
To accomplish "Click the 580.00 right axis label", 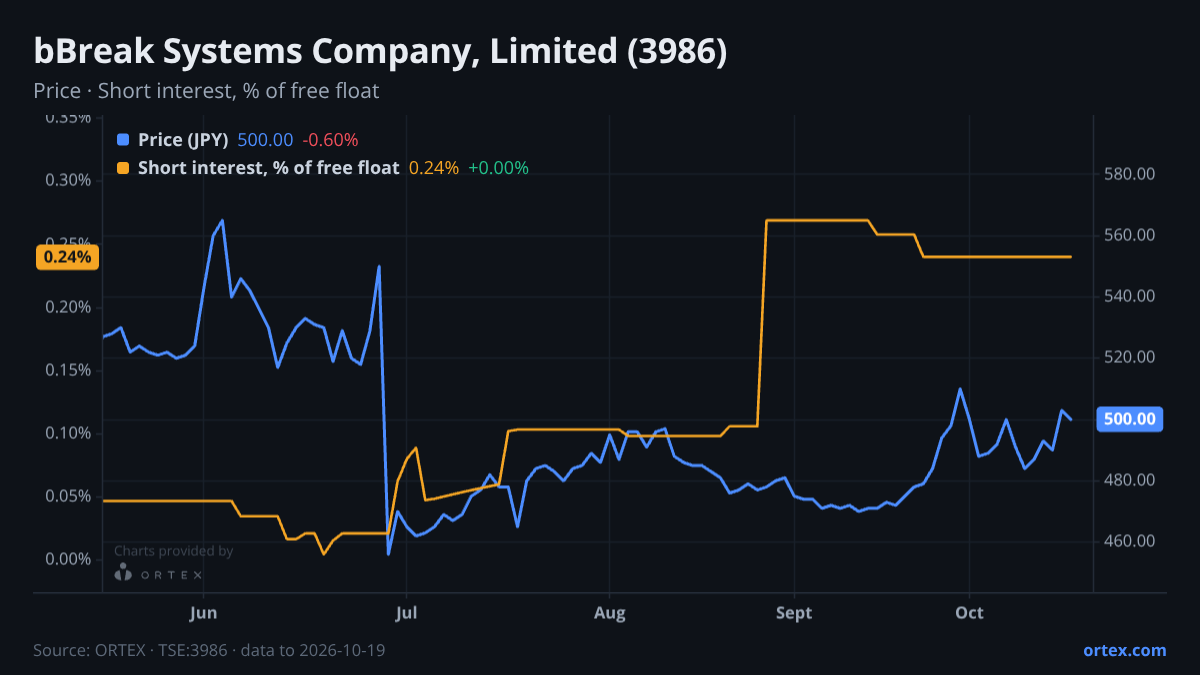I will 1130,174.
